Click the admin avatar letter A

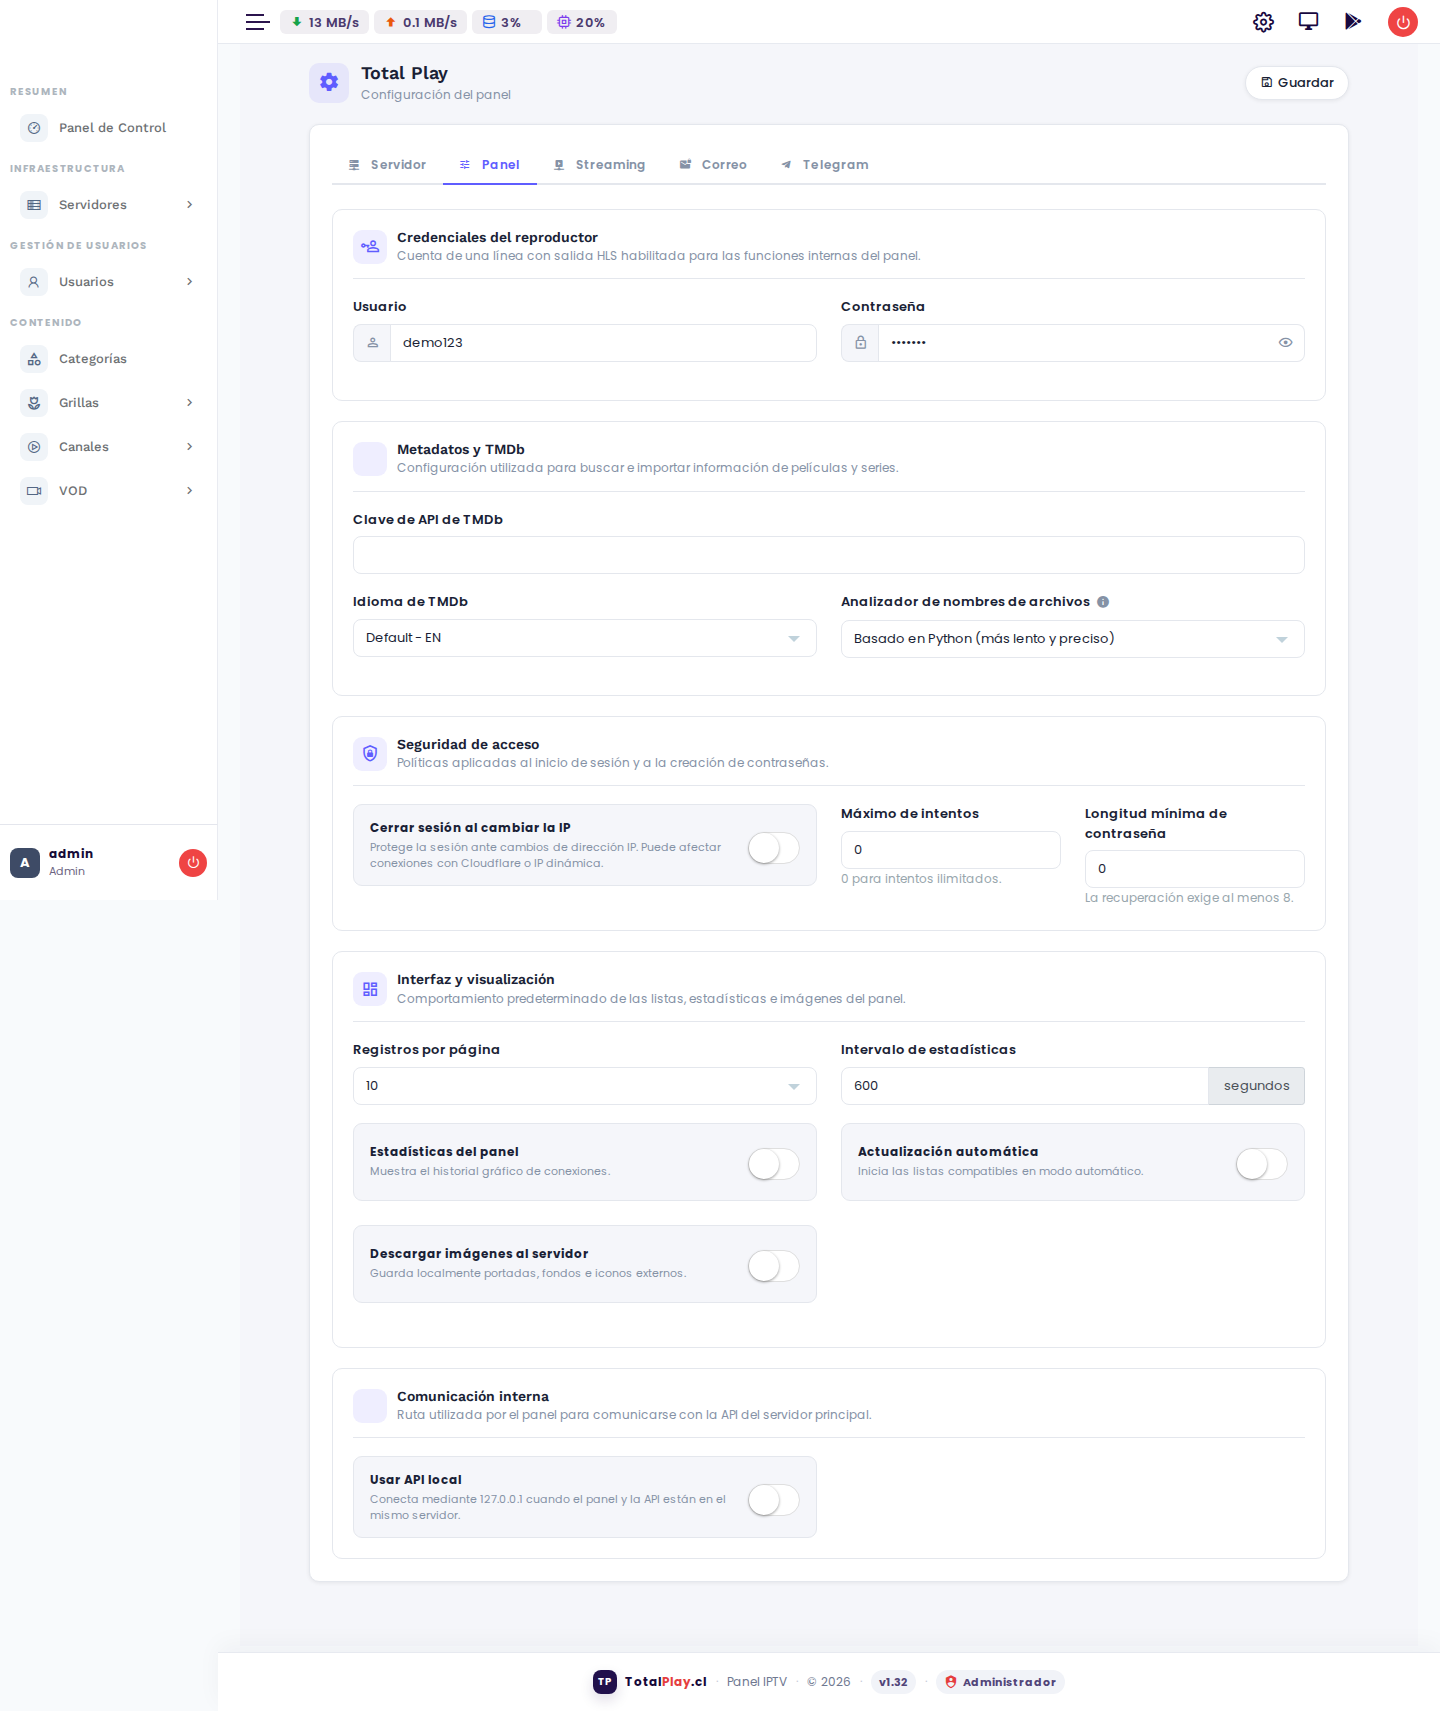pyautogui.click(x=25, y=862)
